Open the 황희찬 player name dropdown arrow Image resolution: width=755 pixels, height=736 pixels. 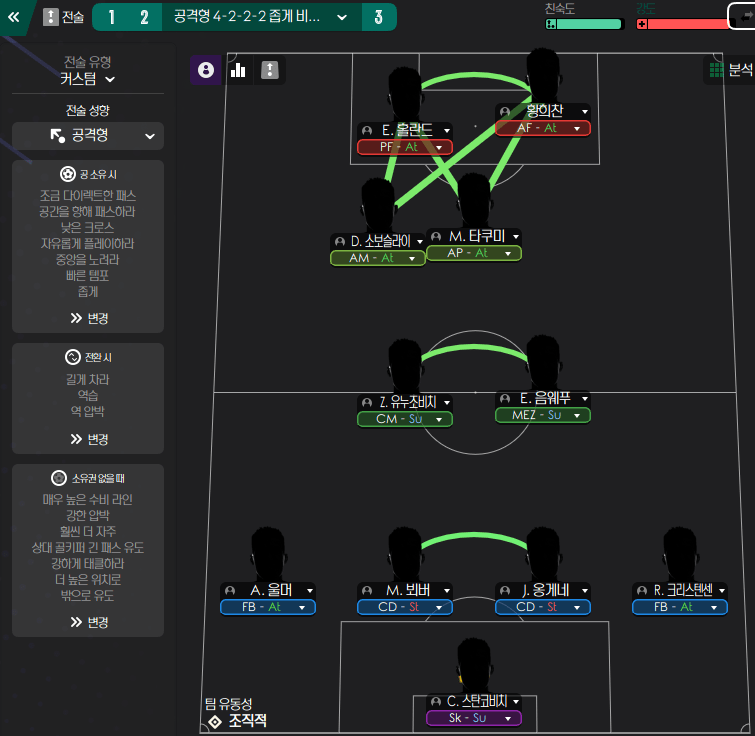585,112
